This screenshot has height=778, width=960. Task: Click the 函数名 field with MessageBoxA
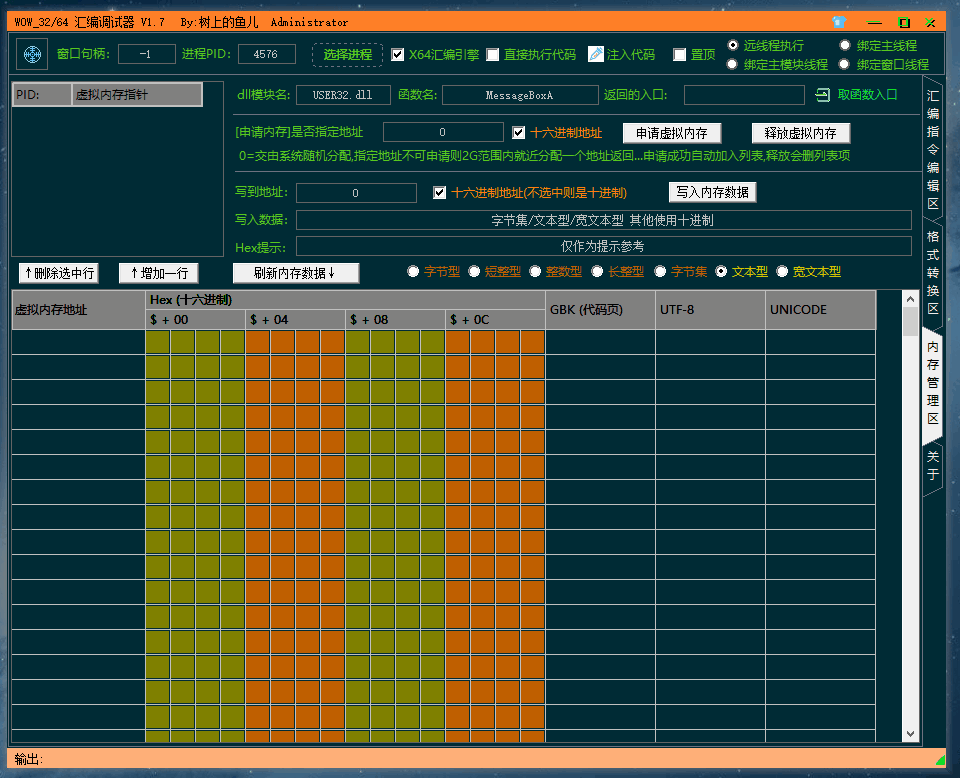tap(520, 95)
